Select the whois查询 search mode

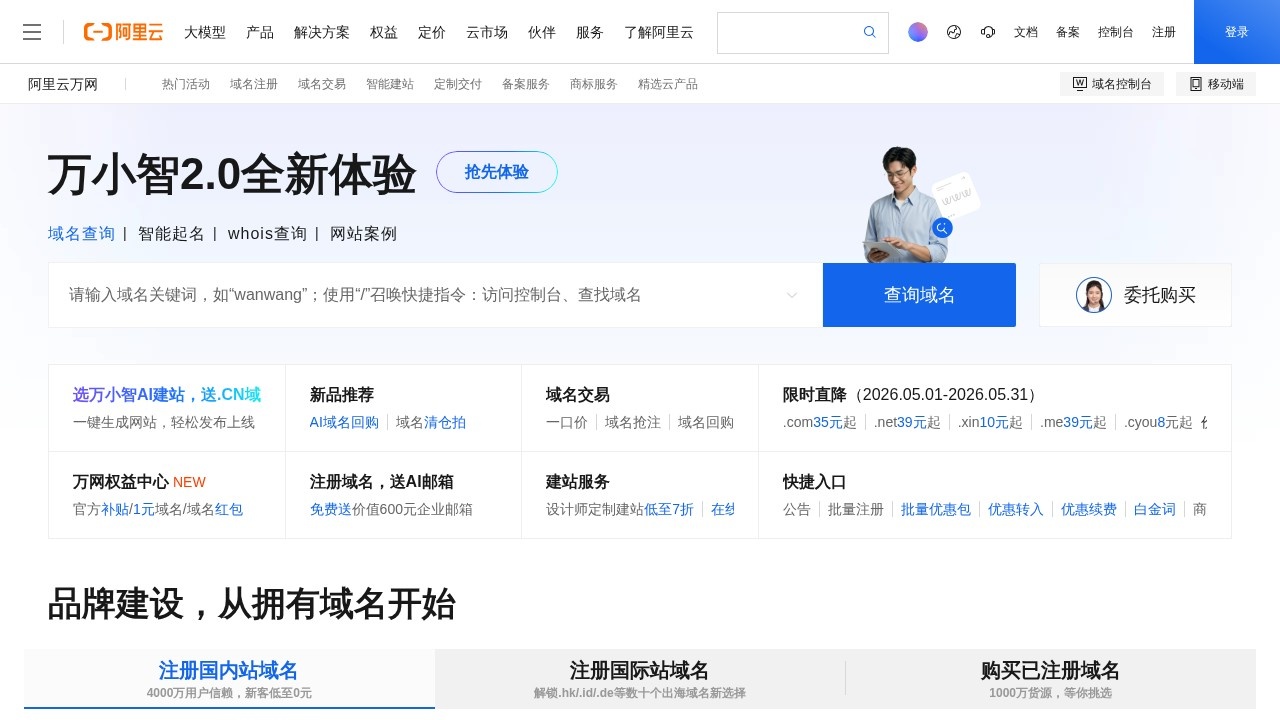coord(267,233)
